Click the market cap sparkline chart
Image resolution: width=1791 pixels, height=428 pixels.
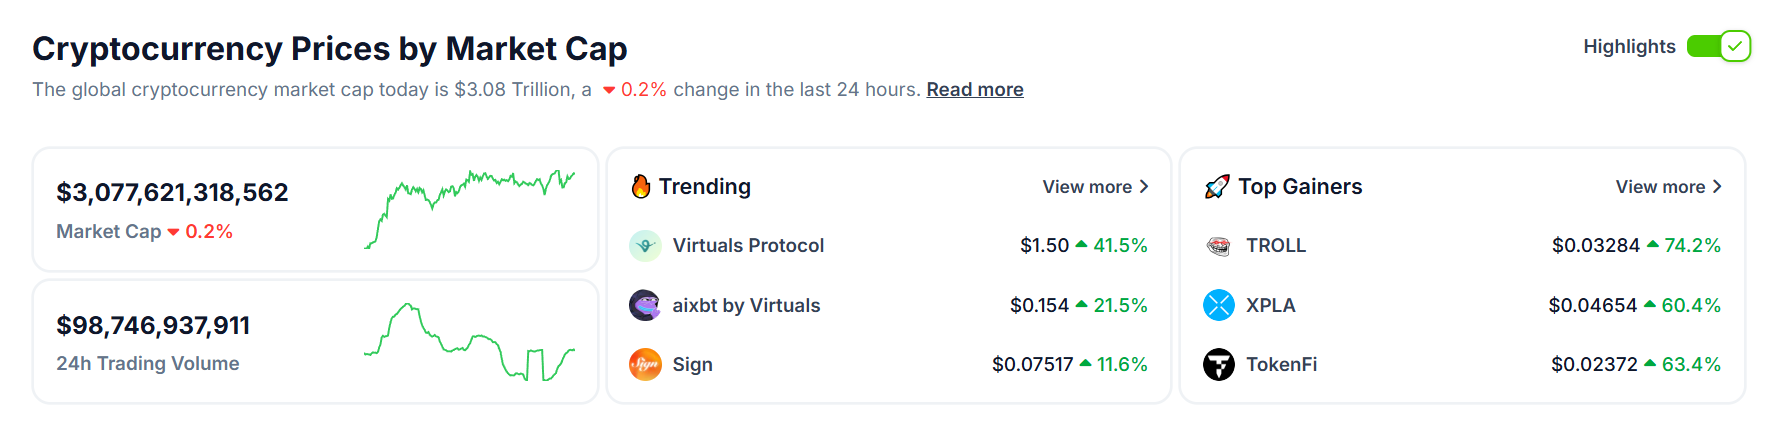click(x=470, y=209)
